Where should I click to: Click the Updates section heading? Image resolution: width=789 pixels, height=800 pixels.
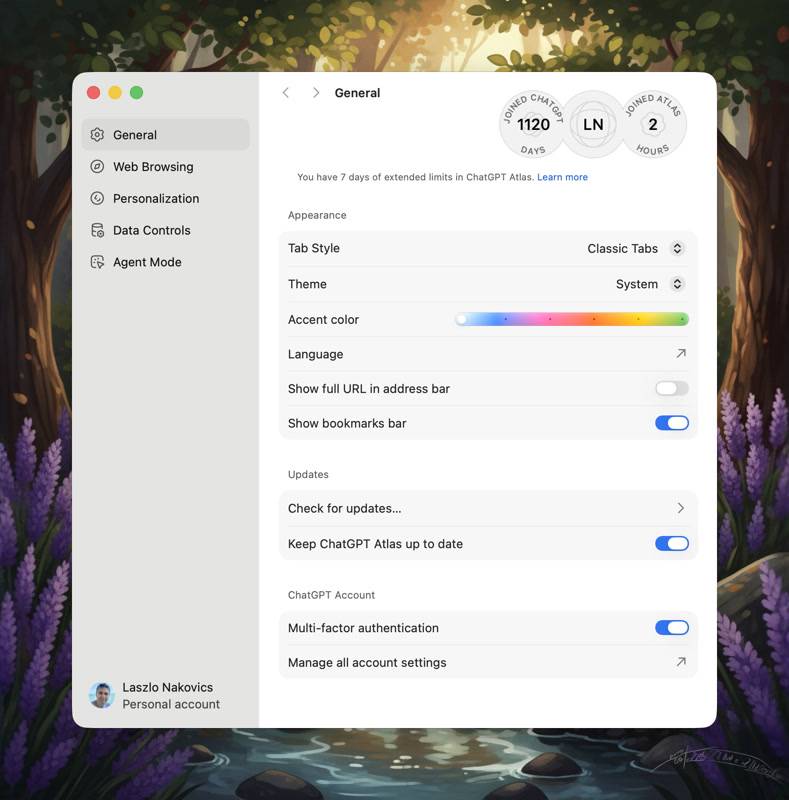click(308, 474)
